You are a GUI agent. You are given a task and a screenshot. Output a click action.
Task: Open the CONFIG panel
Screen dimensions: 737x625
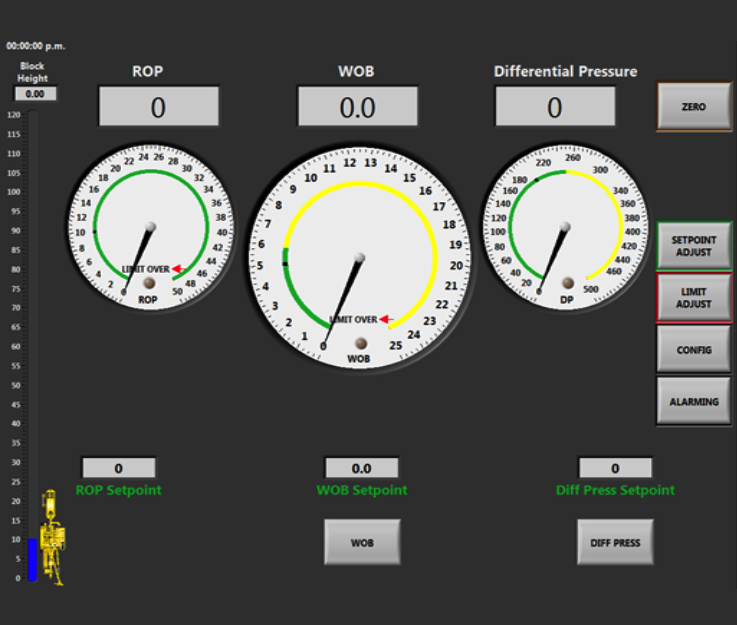(x=693, y=350)
